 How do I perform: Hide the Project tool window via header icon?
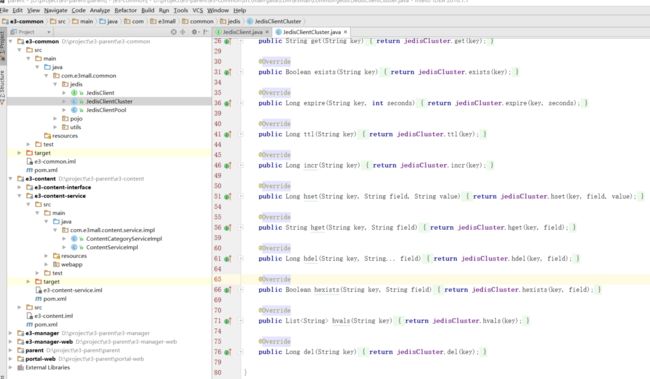[205, 32]
